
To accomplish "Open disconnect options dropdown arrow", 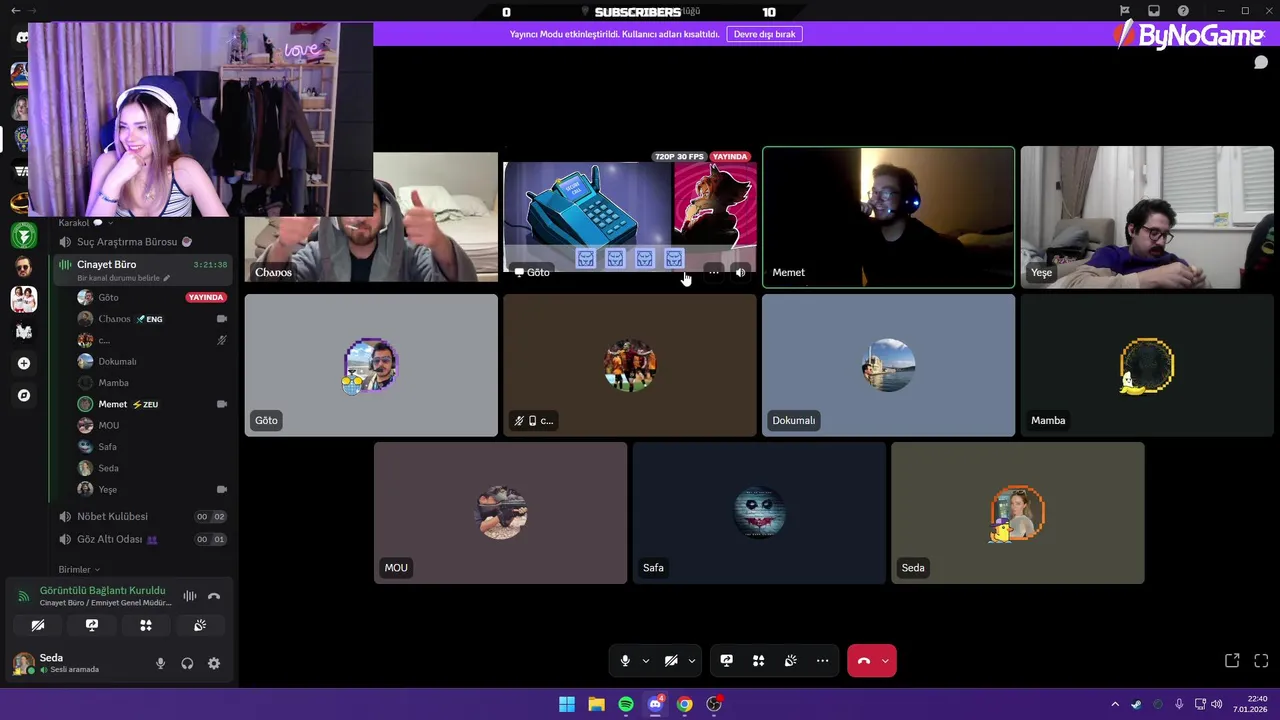I will 885,661.
